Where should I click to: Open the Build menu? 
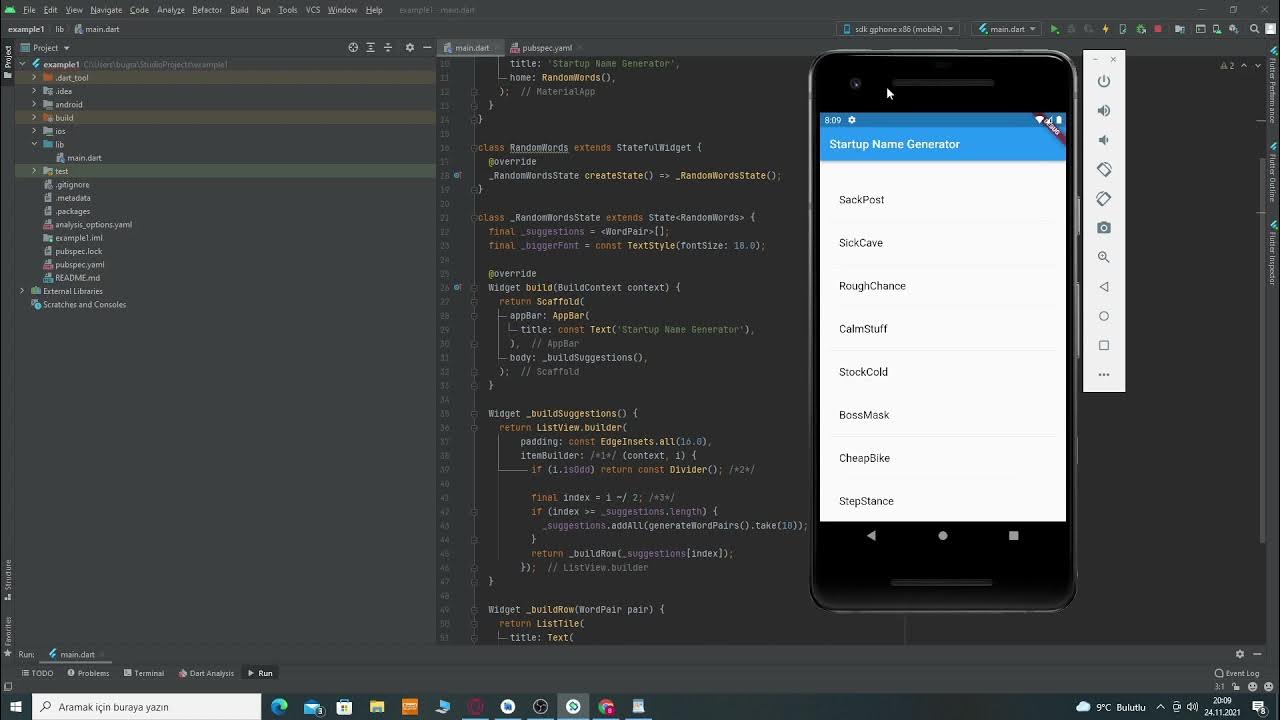tap(239, 10)
